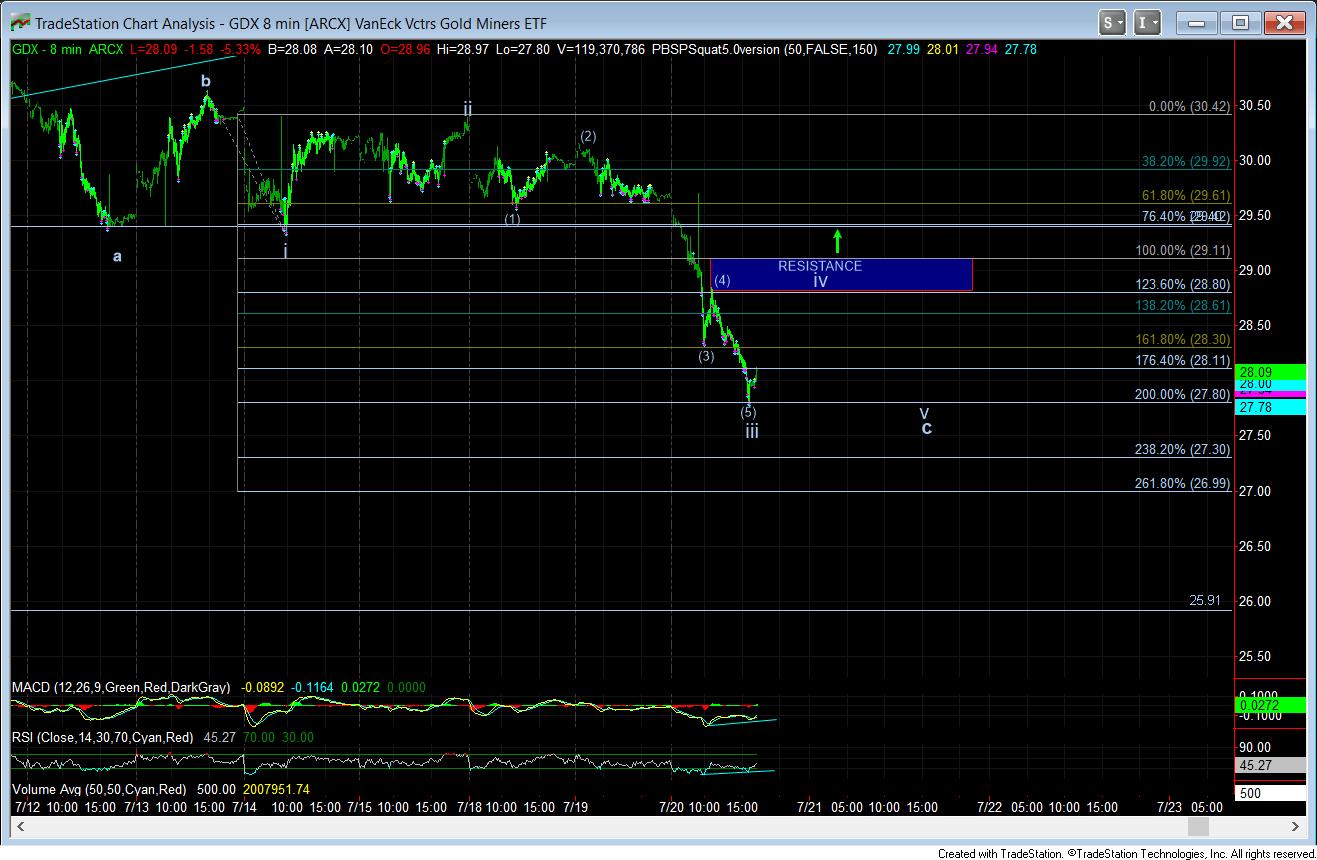Image resolution: width=1317 pixels, height=860 pixels.
Task: Select the 200.00% (27.80) Fibonacci label
Action: point(1183,395)
